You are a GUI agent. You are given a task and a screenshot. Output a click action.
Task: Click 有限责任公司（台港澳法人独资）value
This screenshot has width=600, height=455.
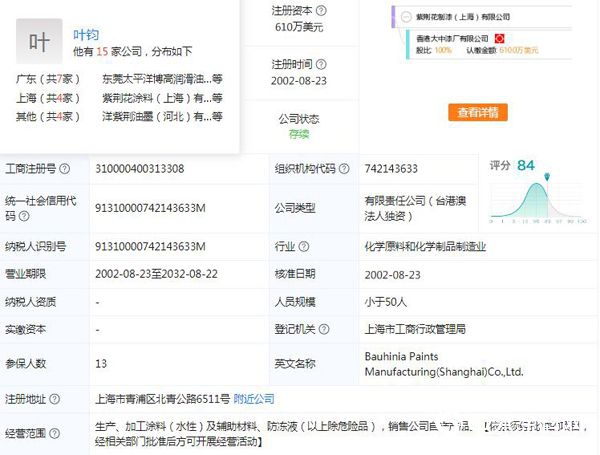(x=415, y=208)
